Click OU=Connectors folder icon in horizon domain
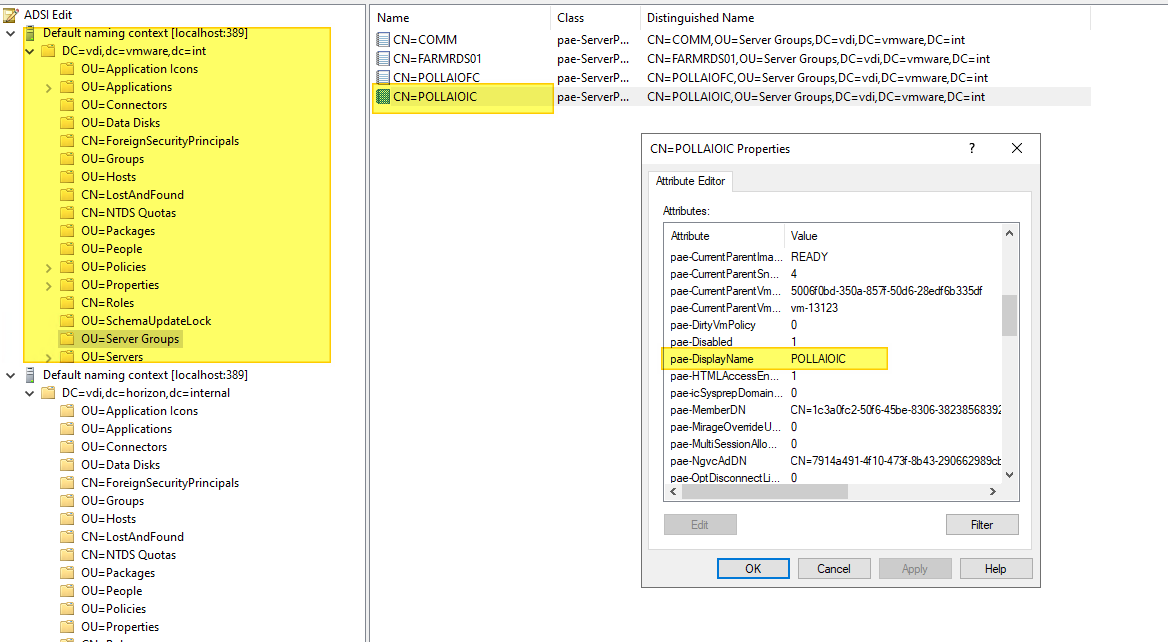 pyautogui.click(x=67, y=447)
